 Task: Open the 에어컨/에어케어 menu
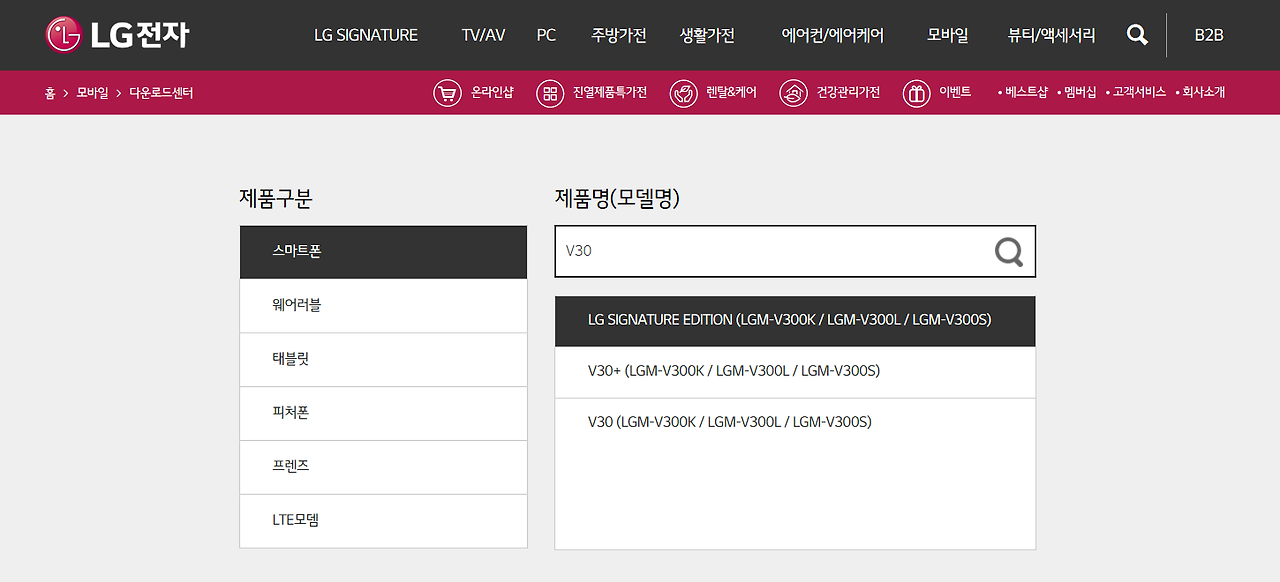(833, 35)
